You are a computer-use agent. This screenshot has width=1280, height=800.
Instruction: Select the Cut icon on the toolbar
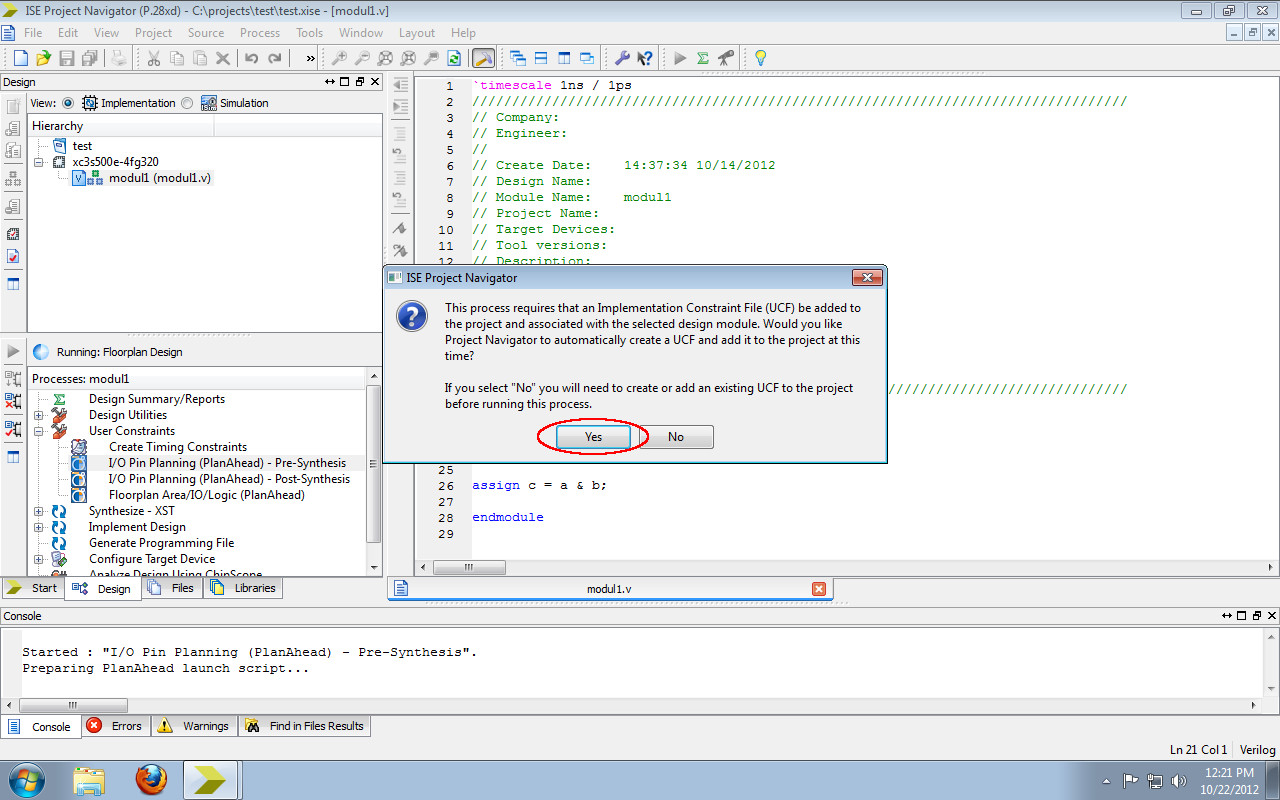tap(154, 58)
